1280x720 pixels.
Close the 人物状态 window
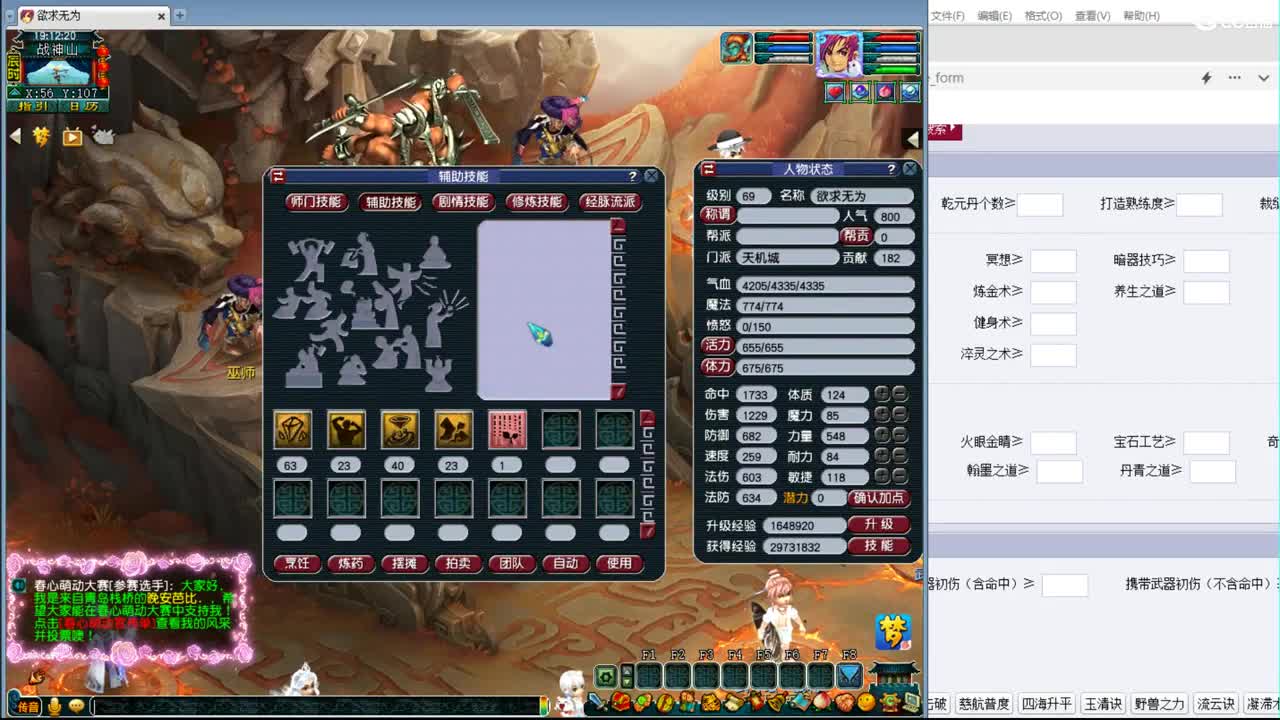(x=910, y=169)
